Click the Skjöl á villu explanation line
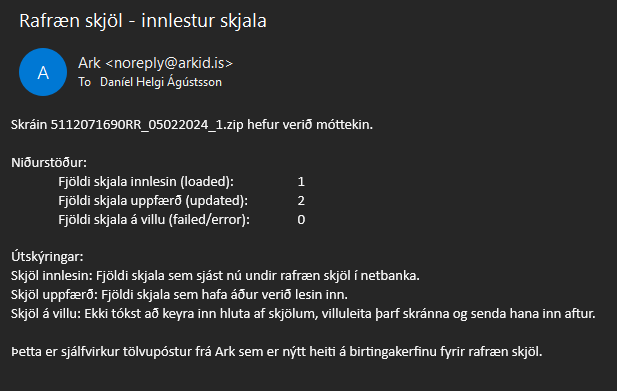 (x=303, y=314)
